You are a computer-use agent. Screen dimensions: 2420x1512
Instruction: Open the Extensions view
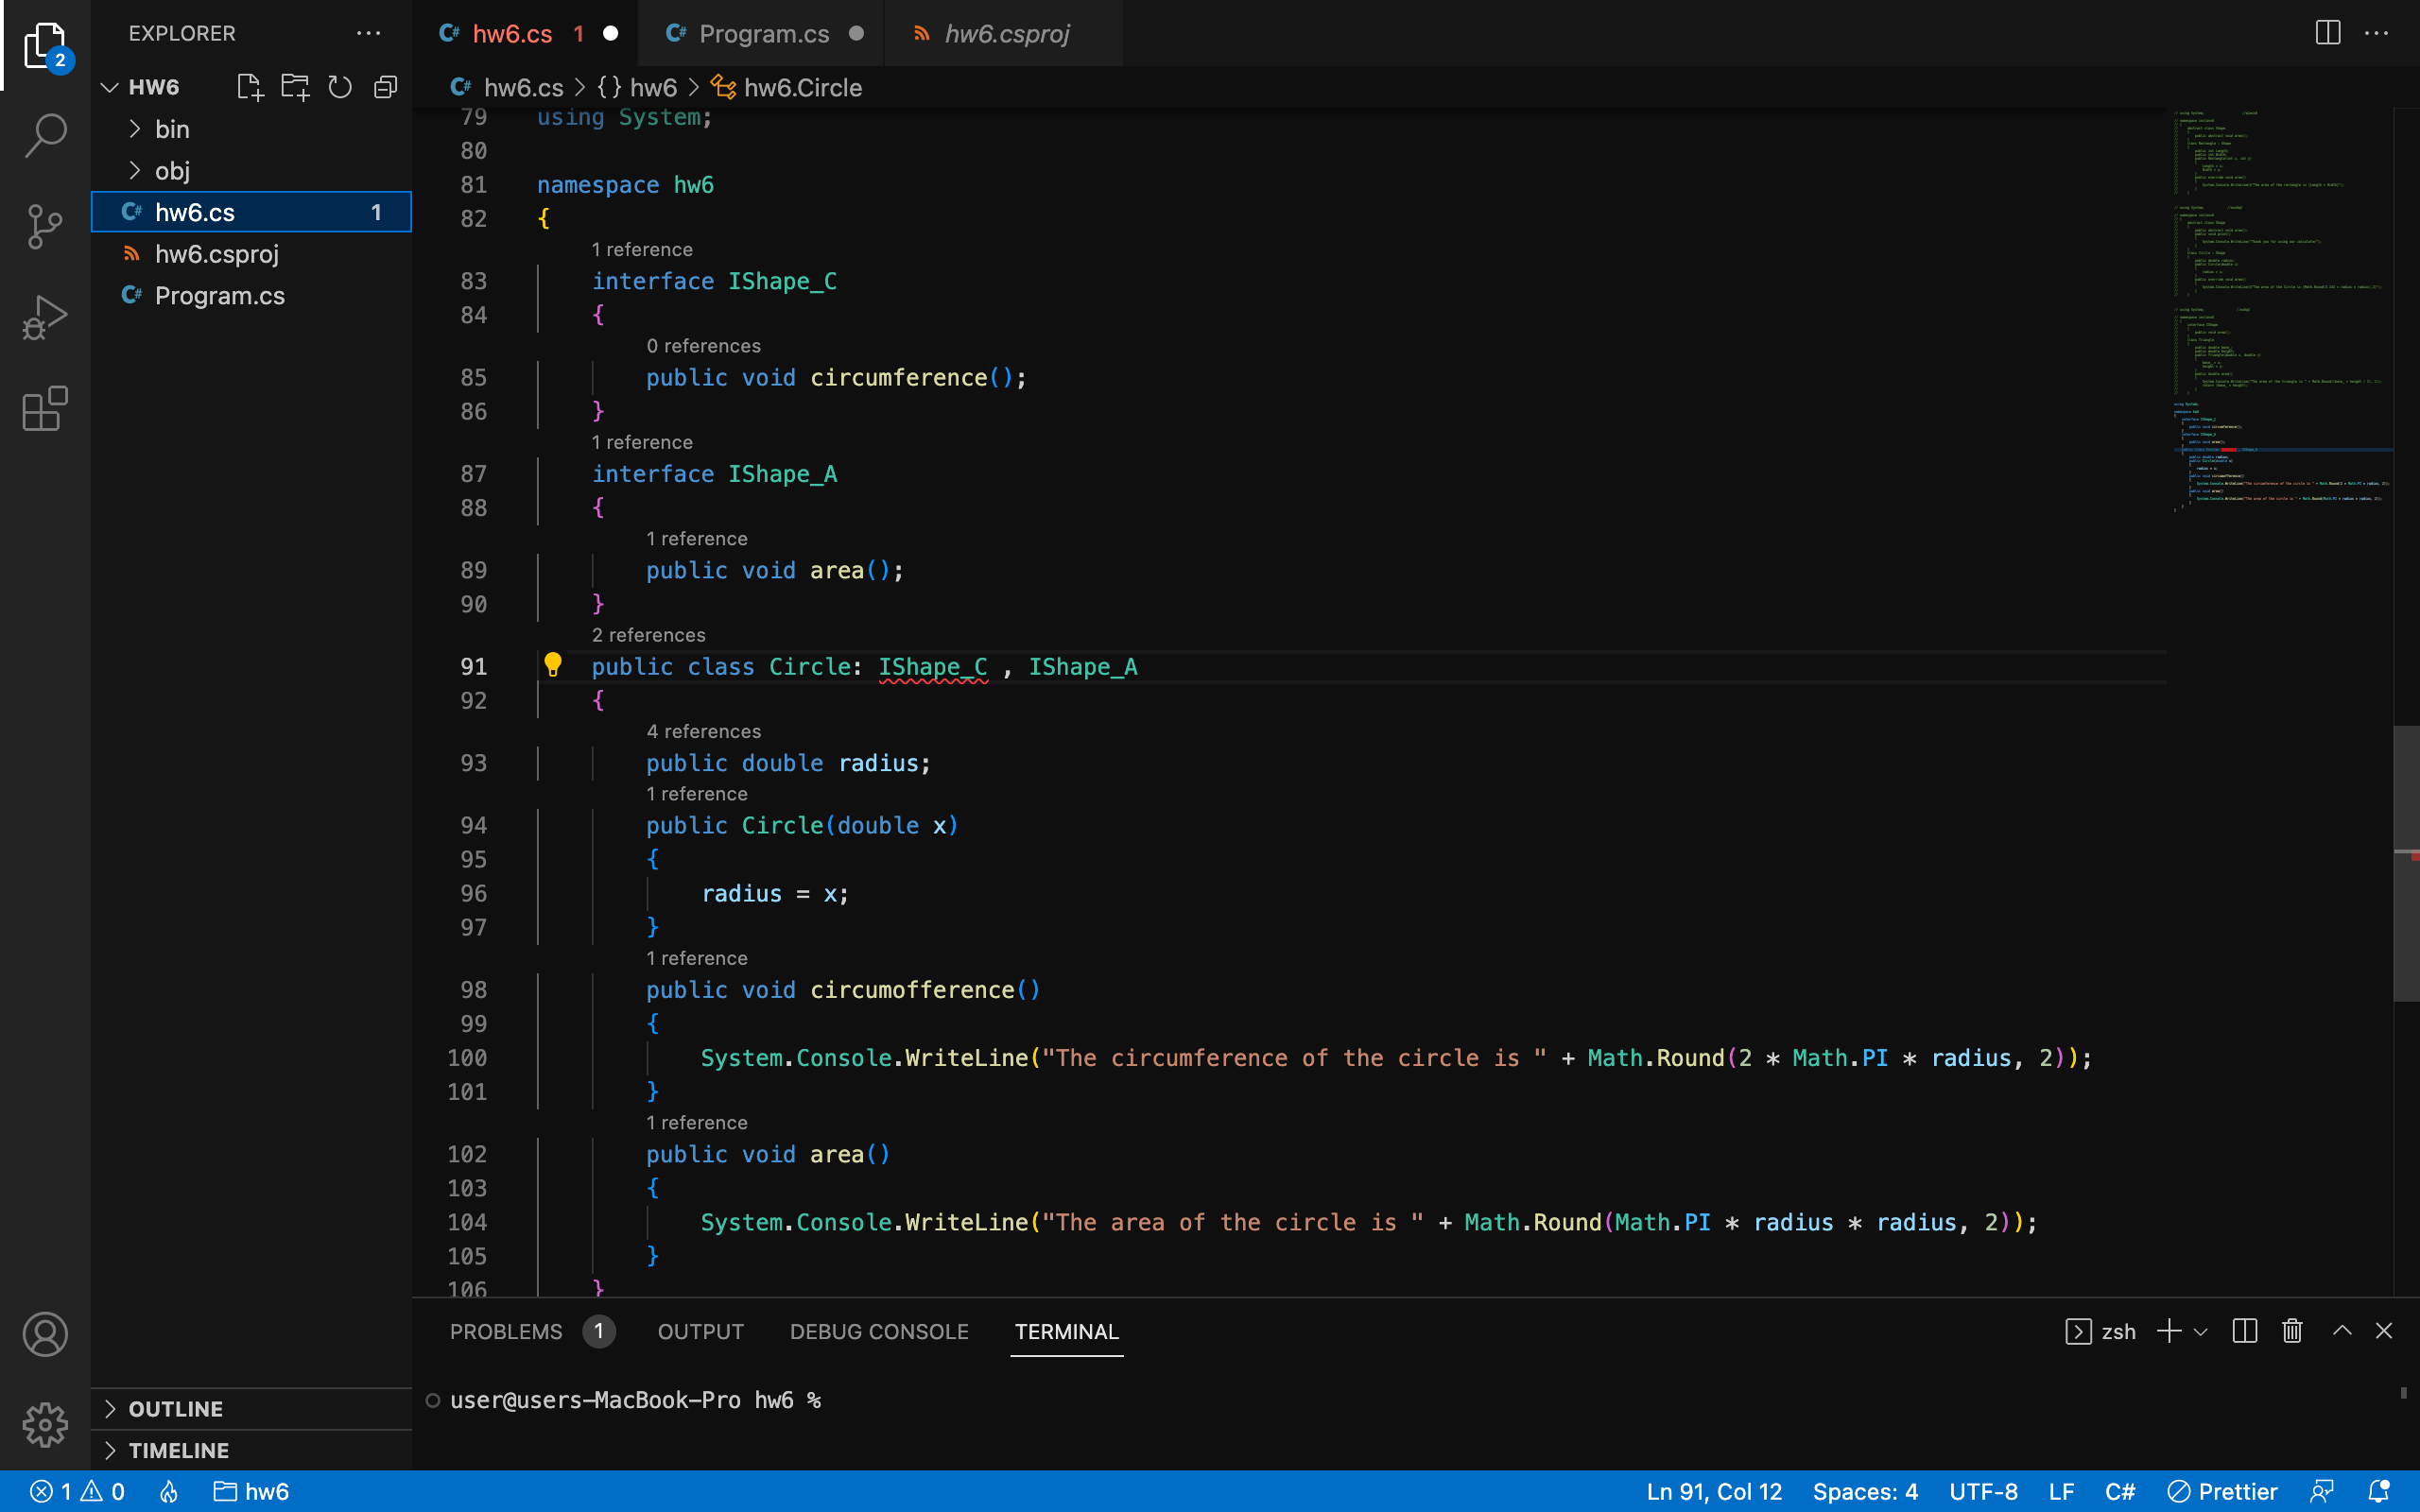click(x=44, y=408)
